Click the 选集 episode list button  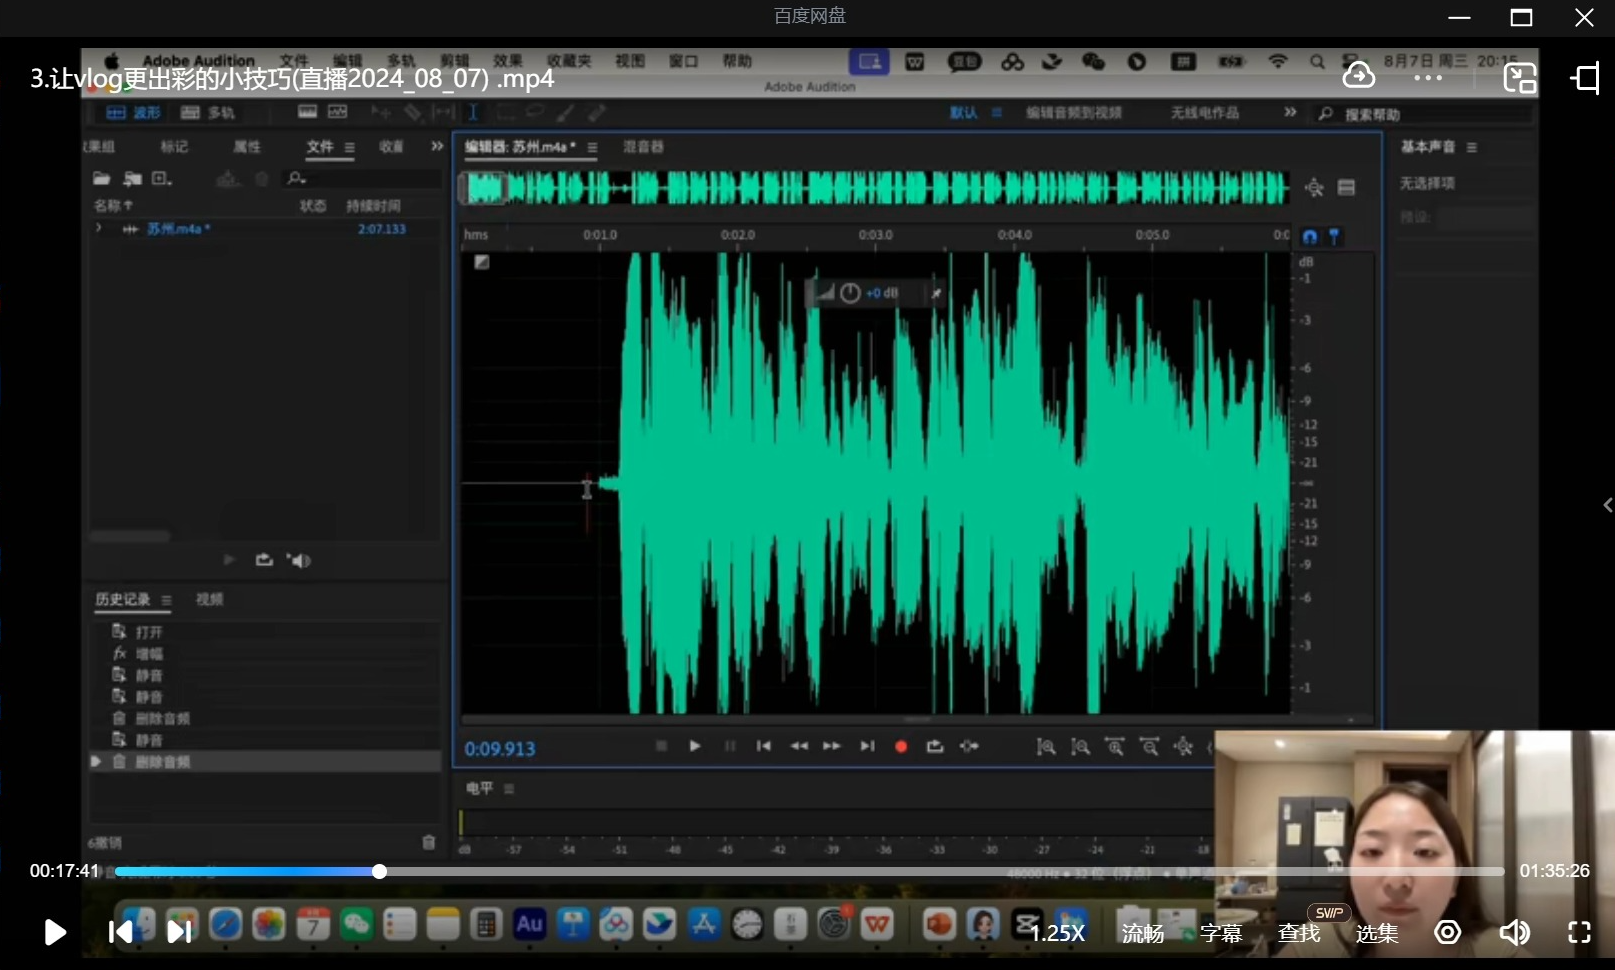pos(1376,933)
